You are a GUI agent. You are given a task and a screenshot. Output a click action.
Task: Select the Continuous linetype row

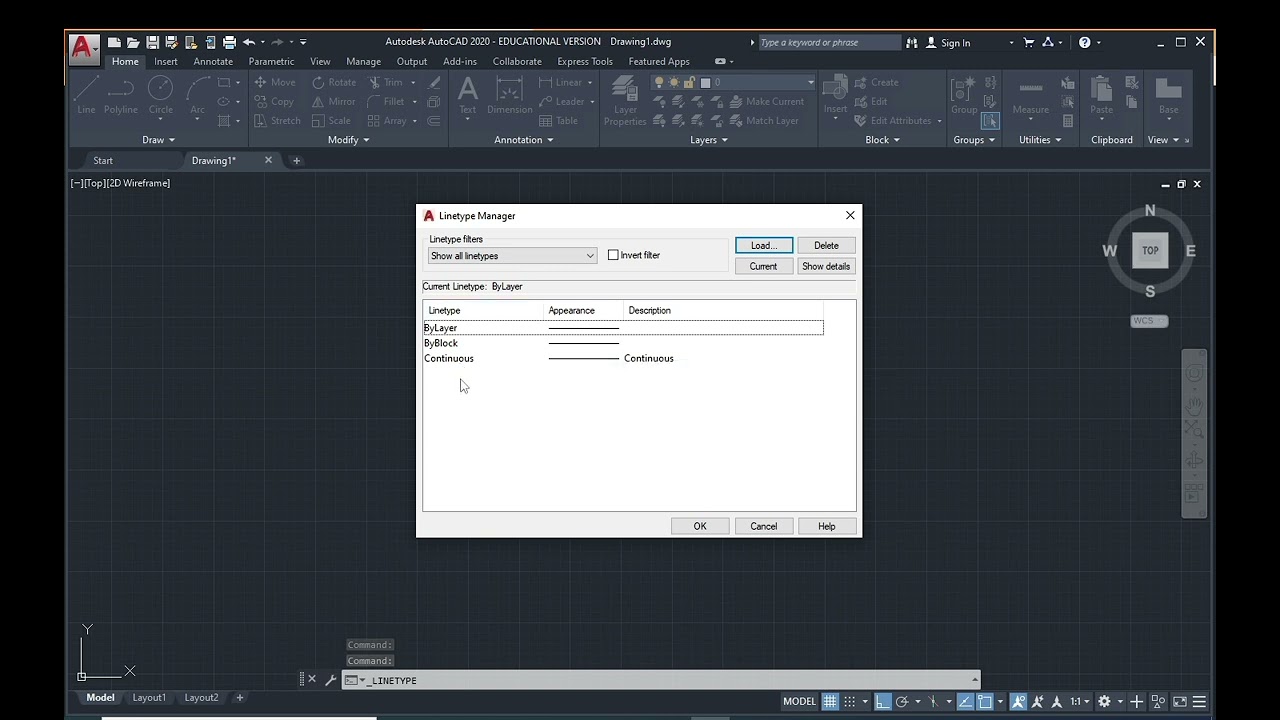click(623, 358)
